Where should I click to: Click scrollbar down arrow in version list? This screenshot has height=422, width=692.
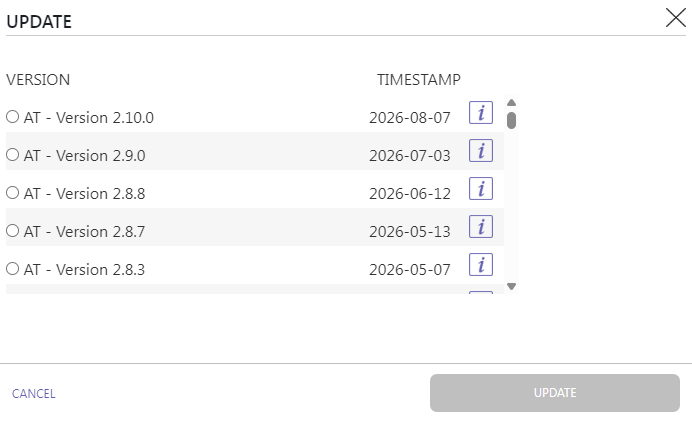point(511,286)
